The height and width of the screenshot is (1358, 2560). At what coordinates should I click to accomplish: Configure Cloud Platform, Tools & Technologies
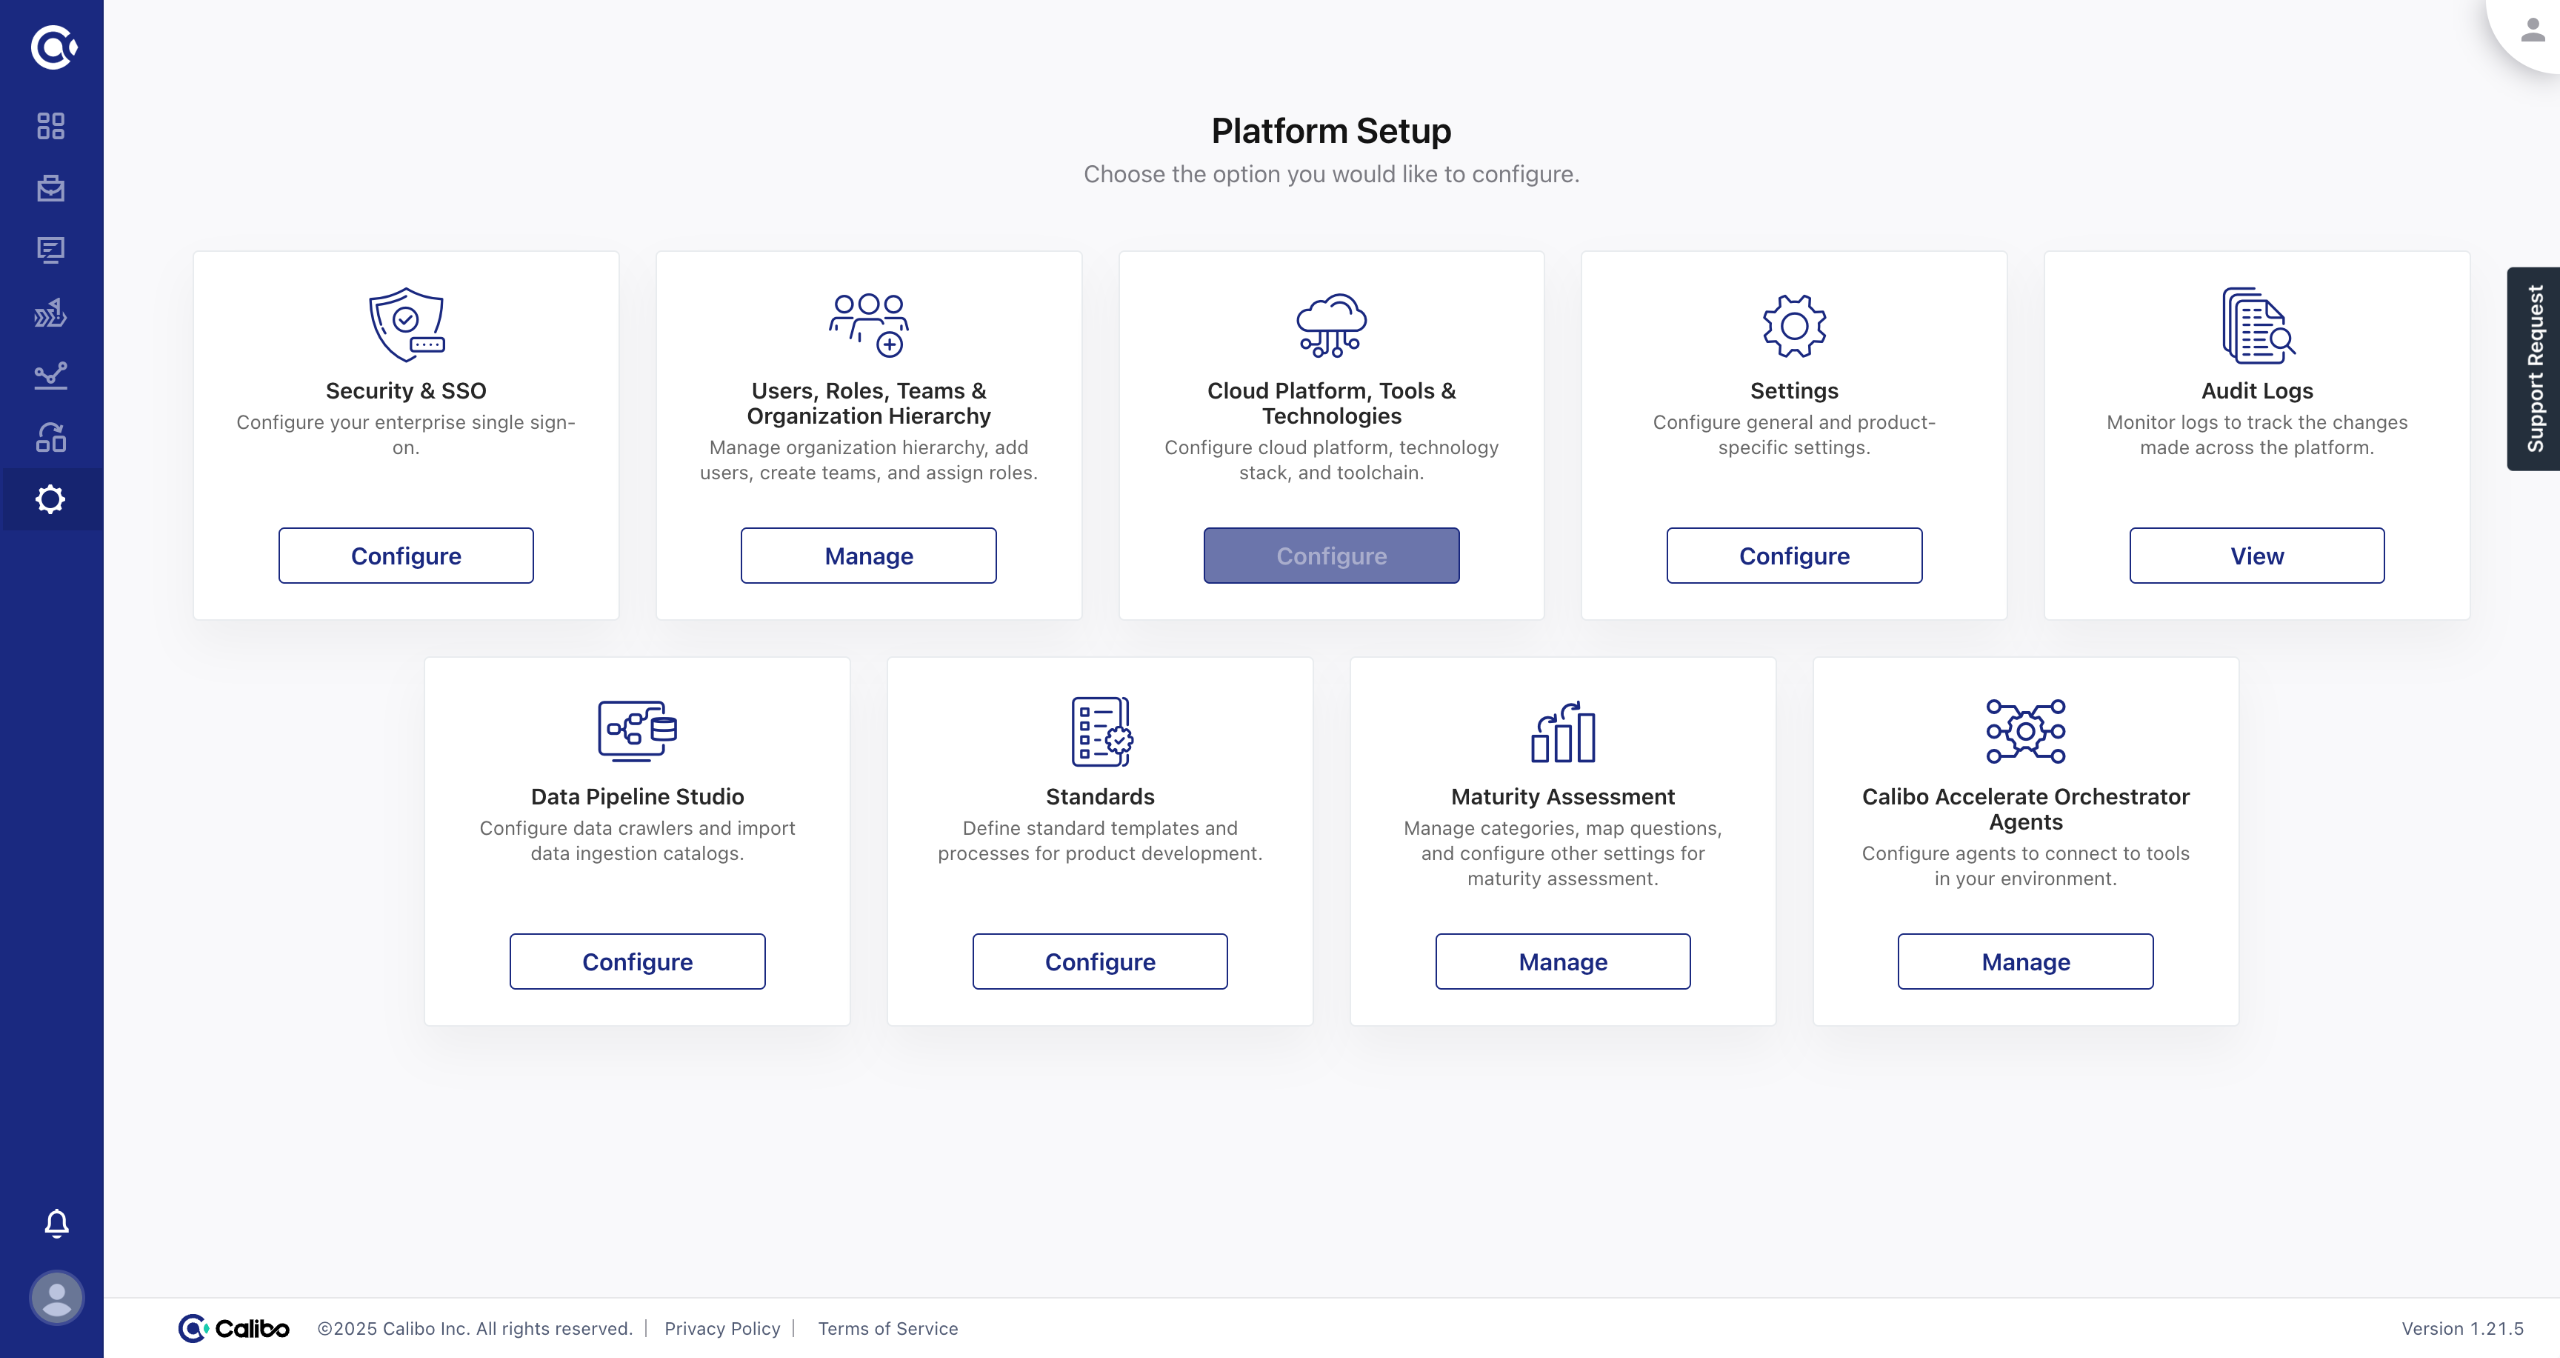(1331, 556)
